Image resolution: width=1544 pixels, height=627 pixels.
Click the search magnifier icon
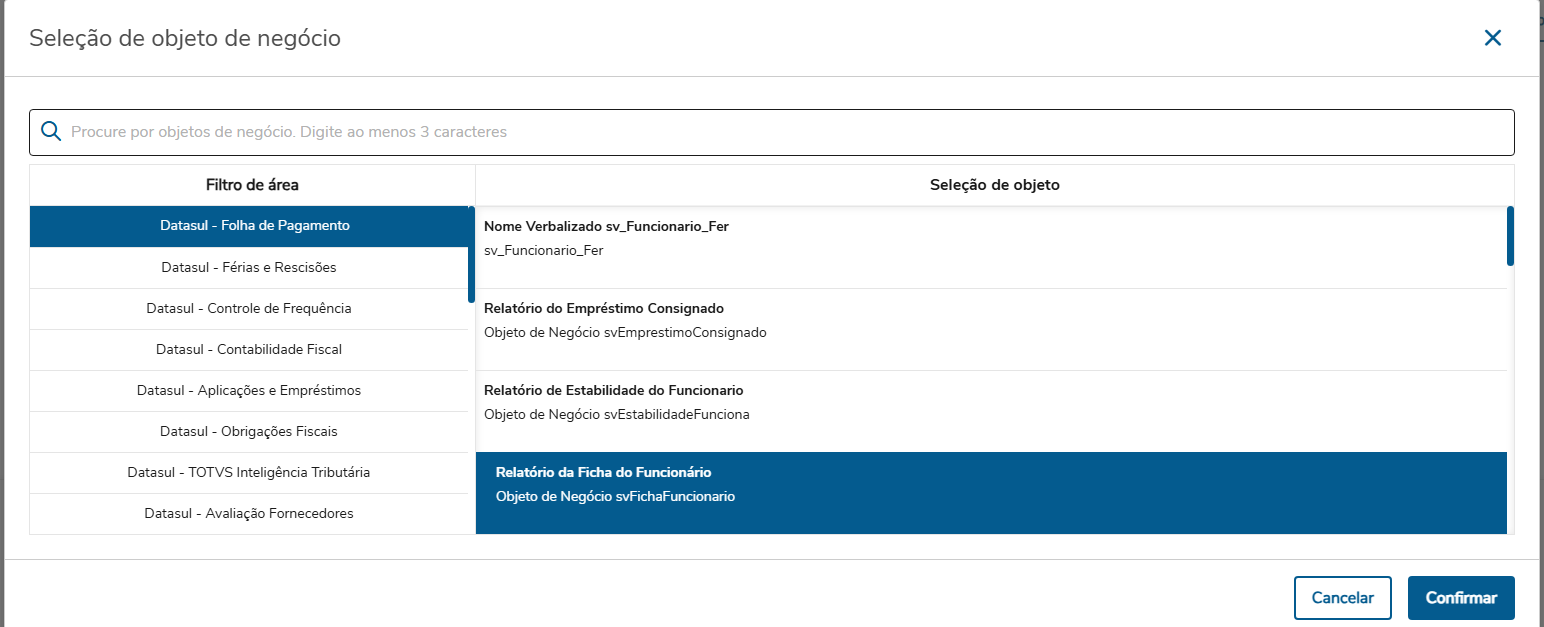click(x=51, y=132)
